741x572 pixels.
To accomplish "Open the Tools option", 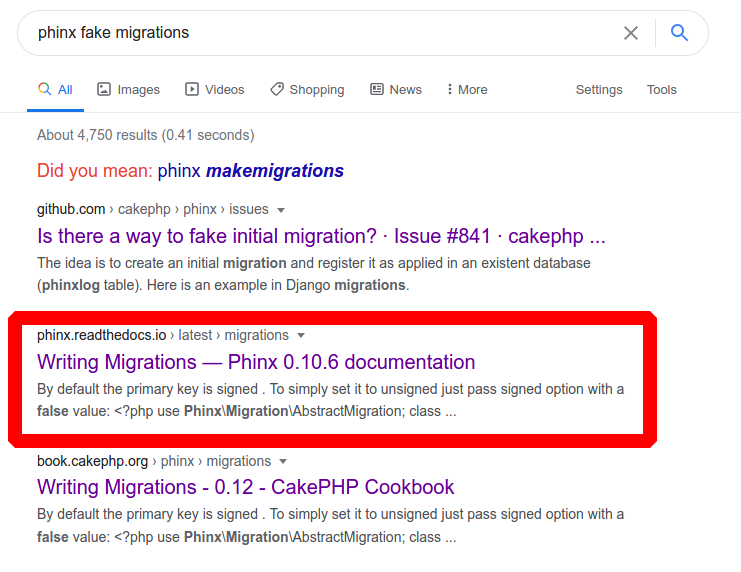I will tap(662, 89).
